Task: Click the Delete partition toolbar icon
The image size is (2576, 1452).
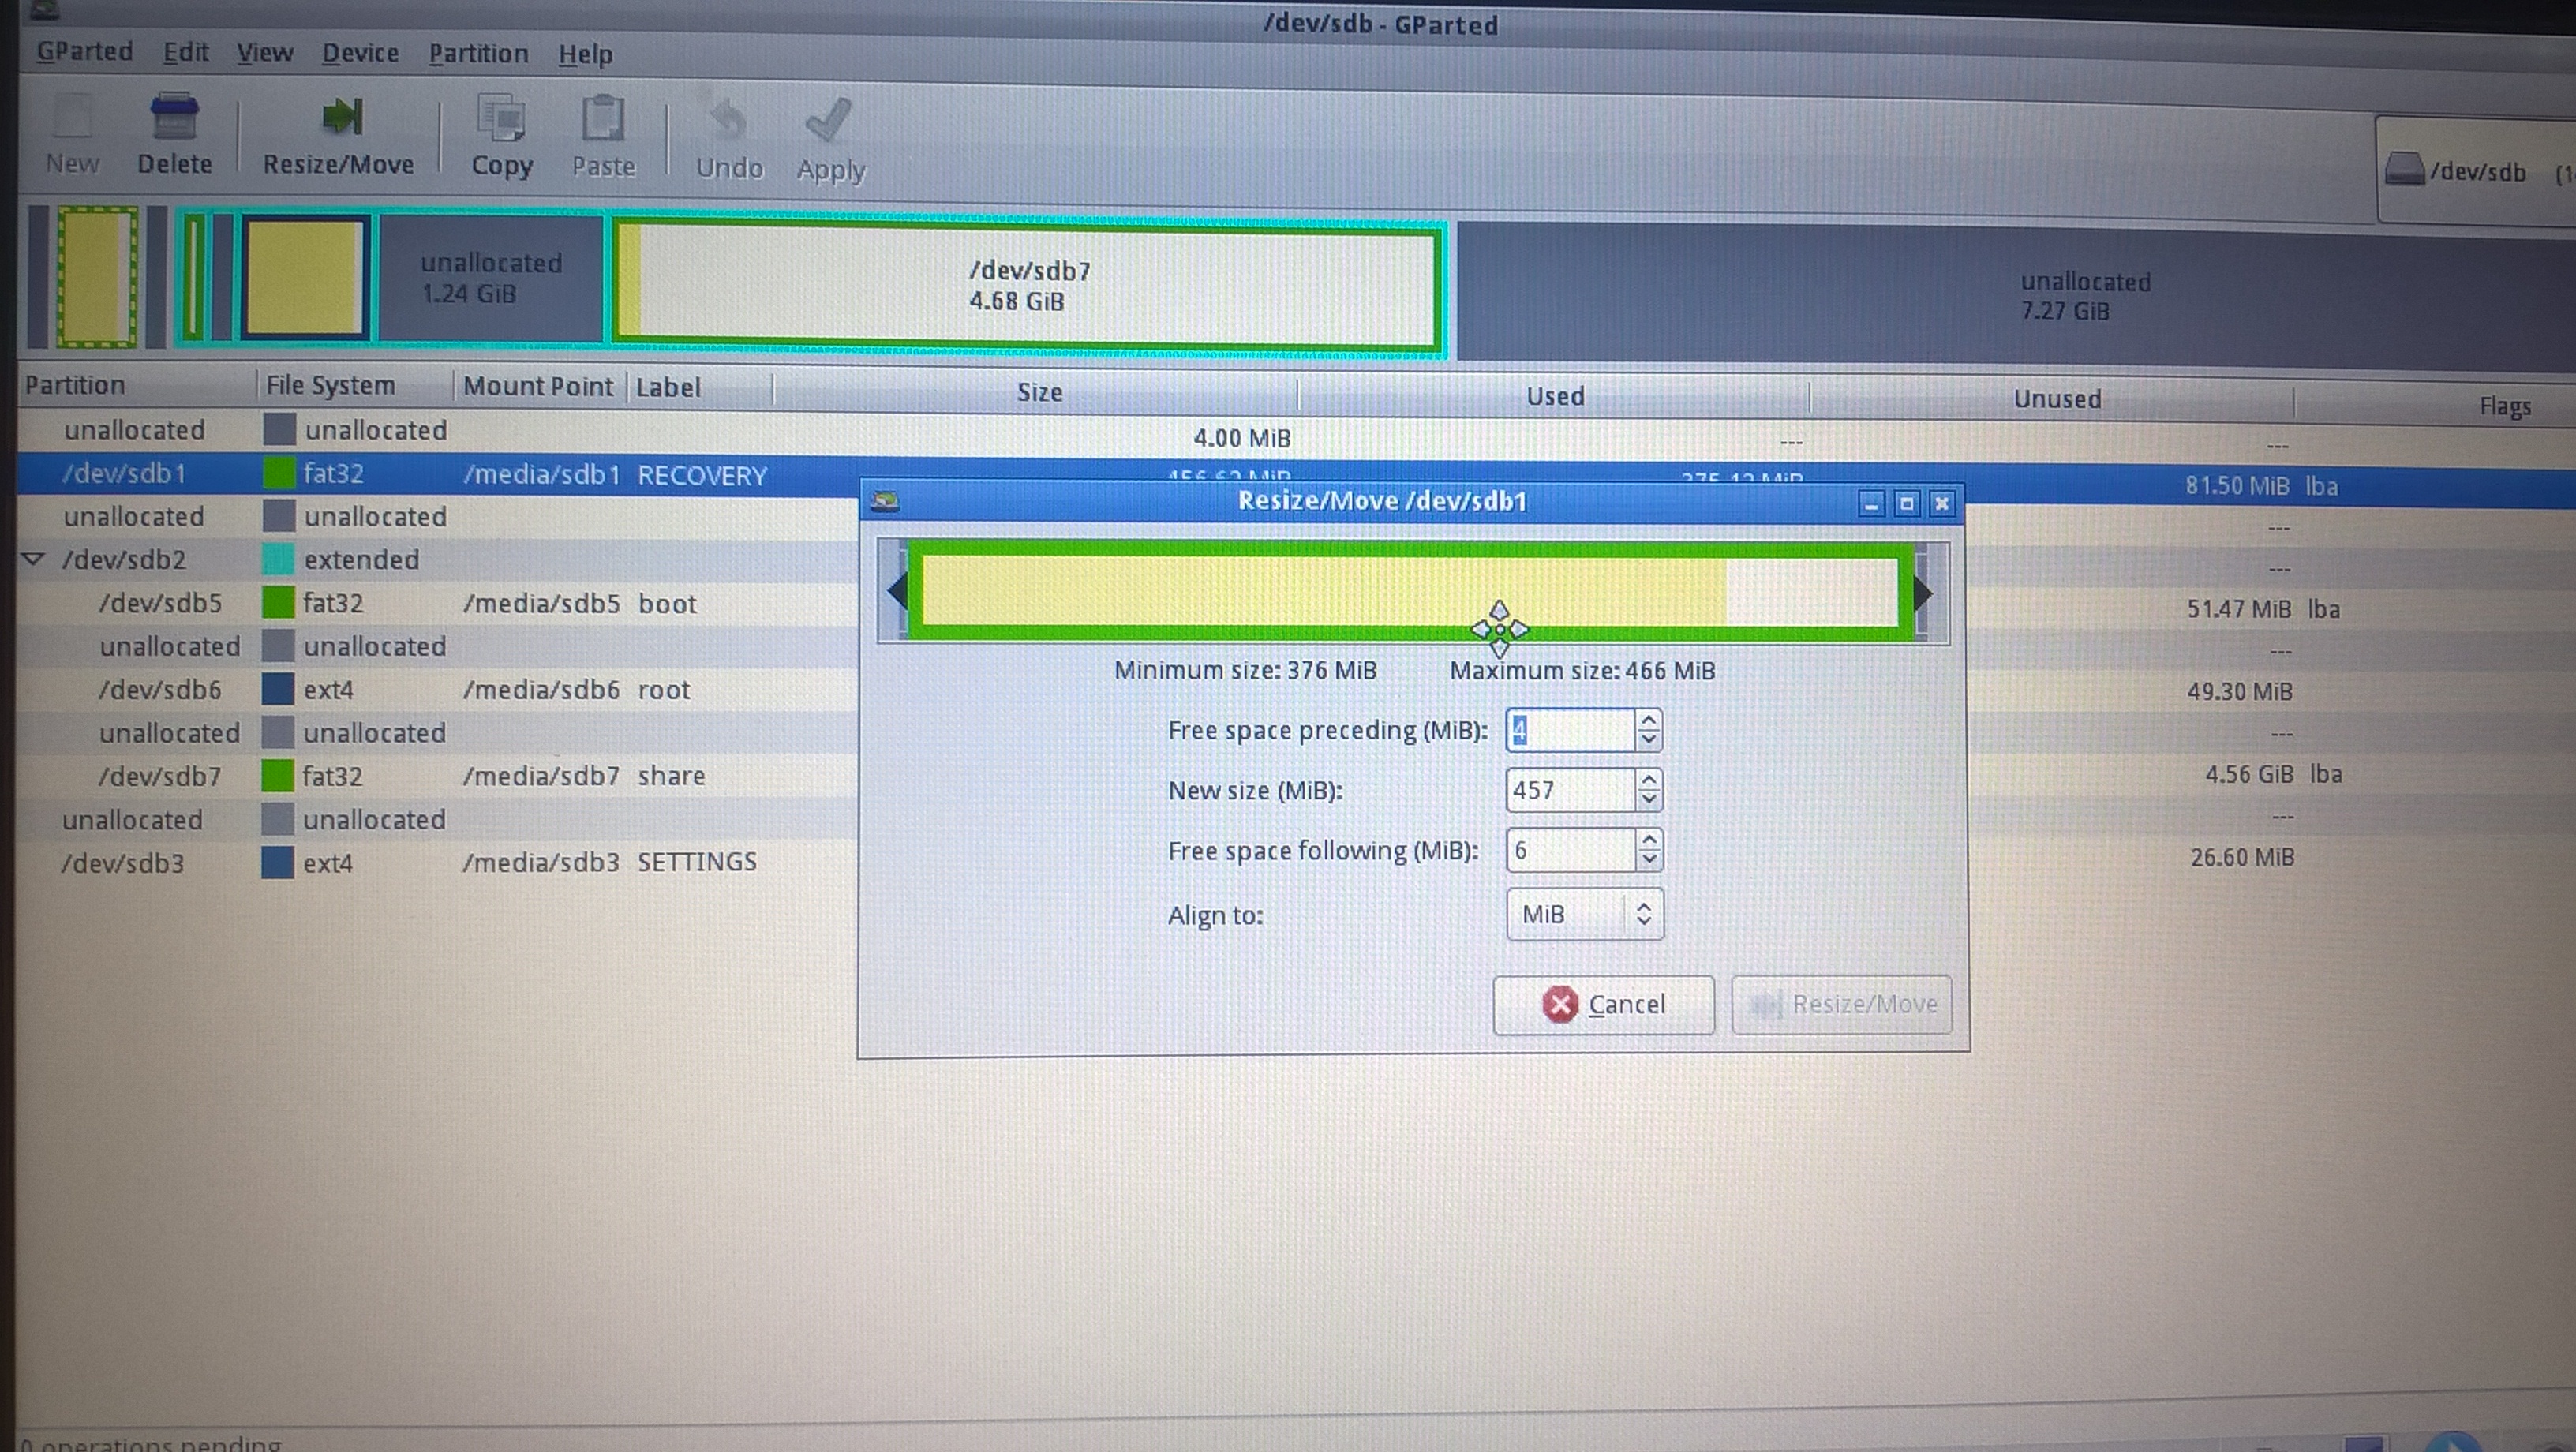Action: [174, 118]
